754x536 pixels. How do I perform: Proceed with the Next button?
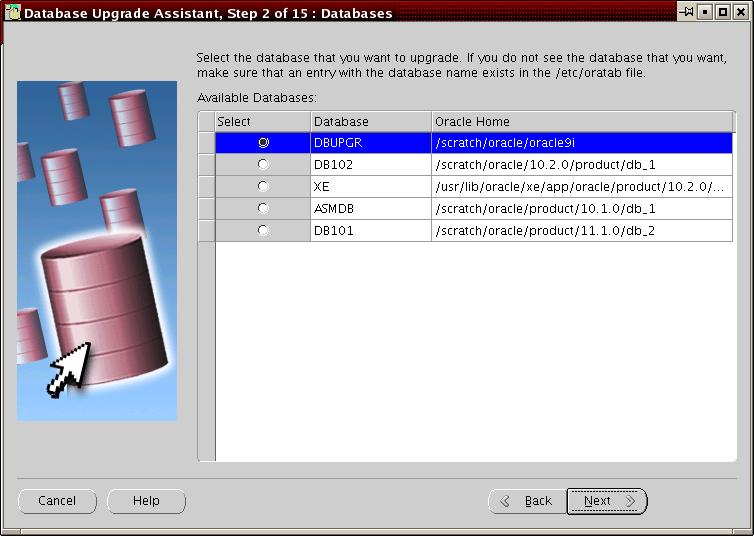coord(607,501)
